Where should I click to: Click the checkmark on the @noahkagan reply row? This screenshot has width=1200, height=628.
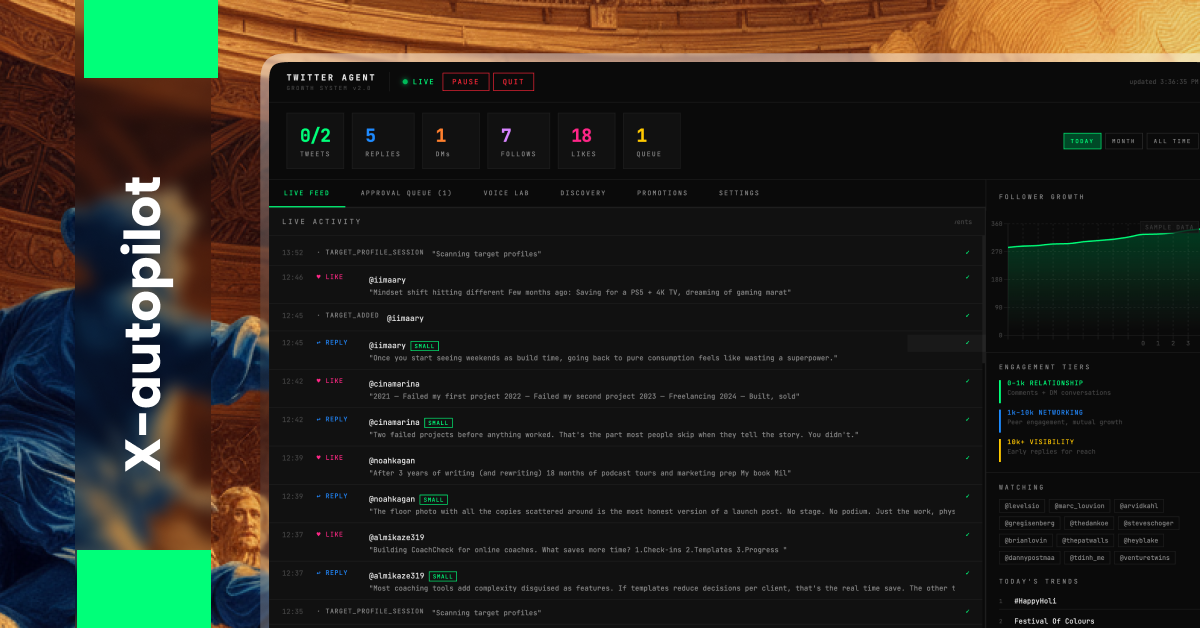point(967,496)
